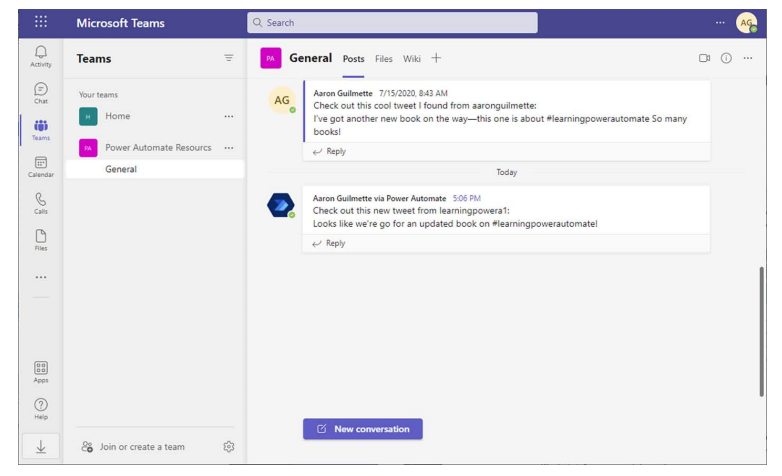Viewport: 782px width, 476px height.
Task: Click the #learningpowerautomate! hashtag text
Action: (545, 224)
